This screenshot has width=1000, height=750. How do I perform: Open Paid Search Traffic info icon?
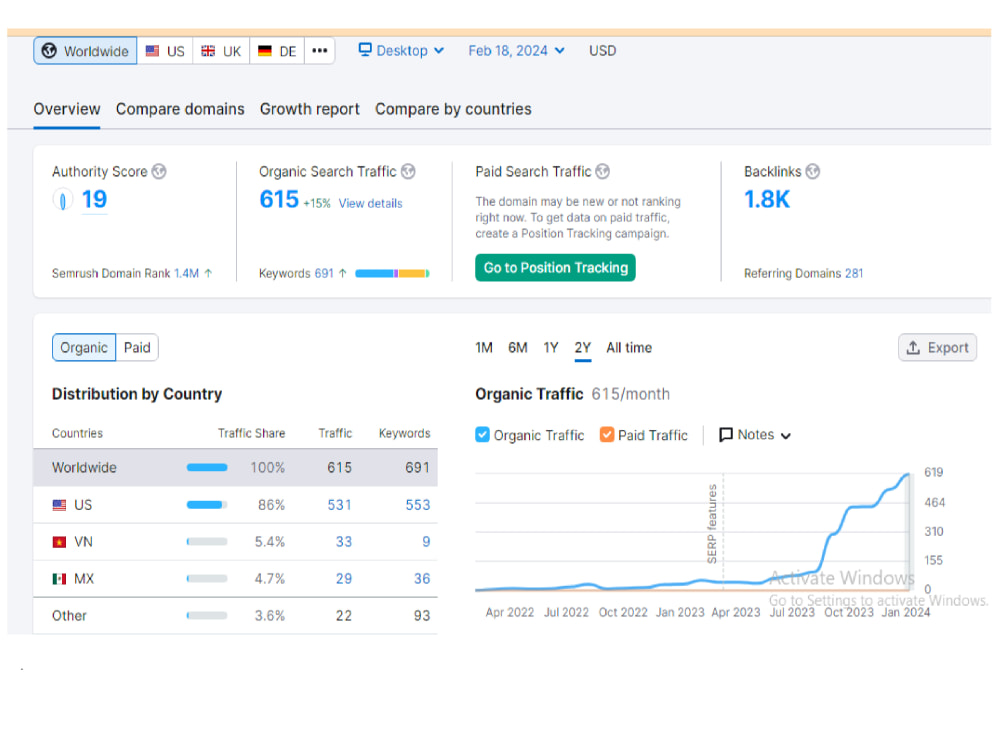(603, 172)
